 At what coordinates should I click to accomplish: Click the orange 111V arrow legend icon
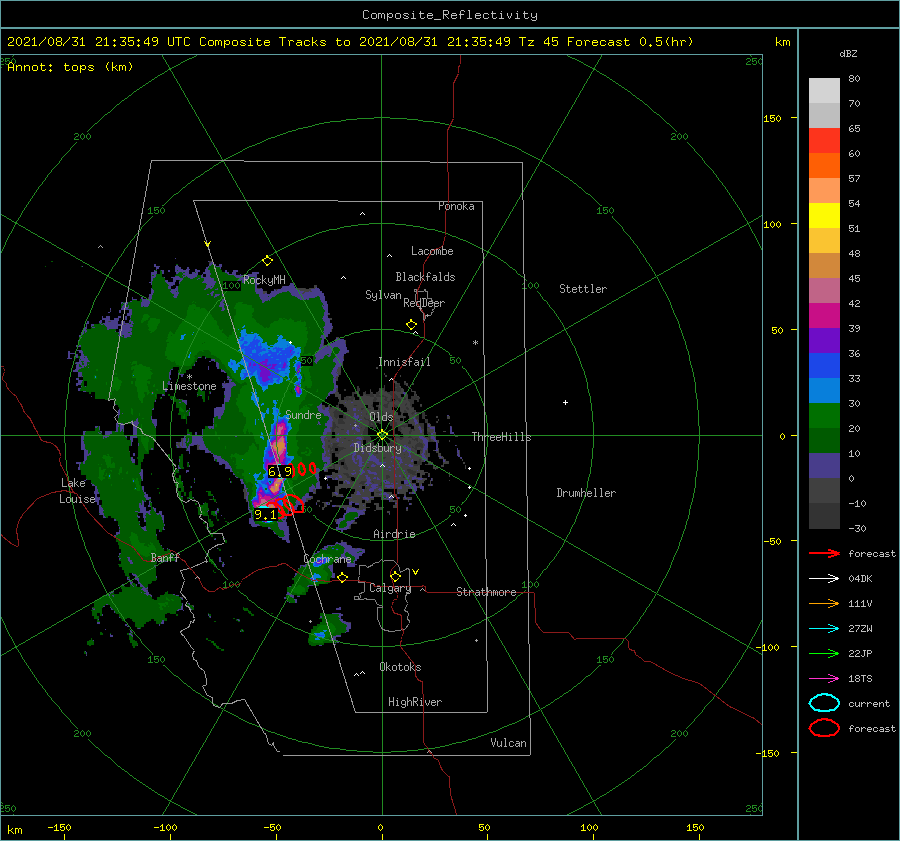coord(824,603)
